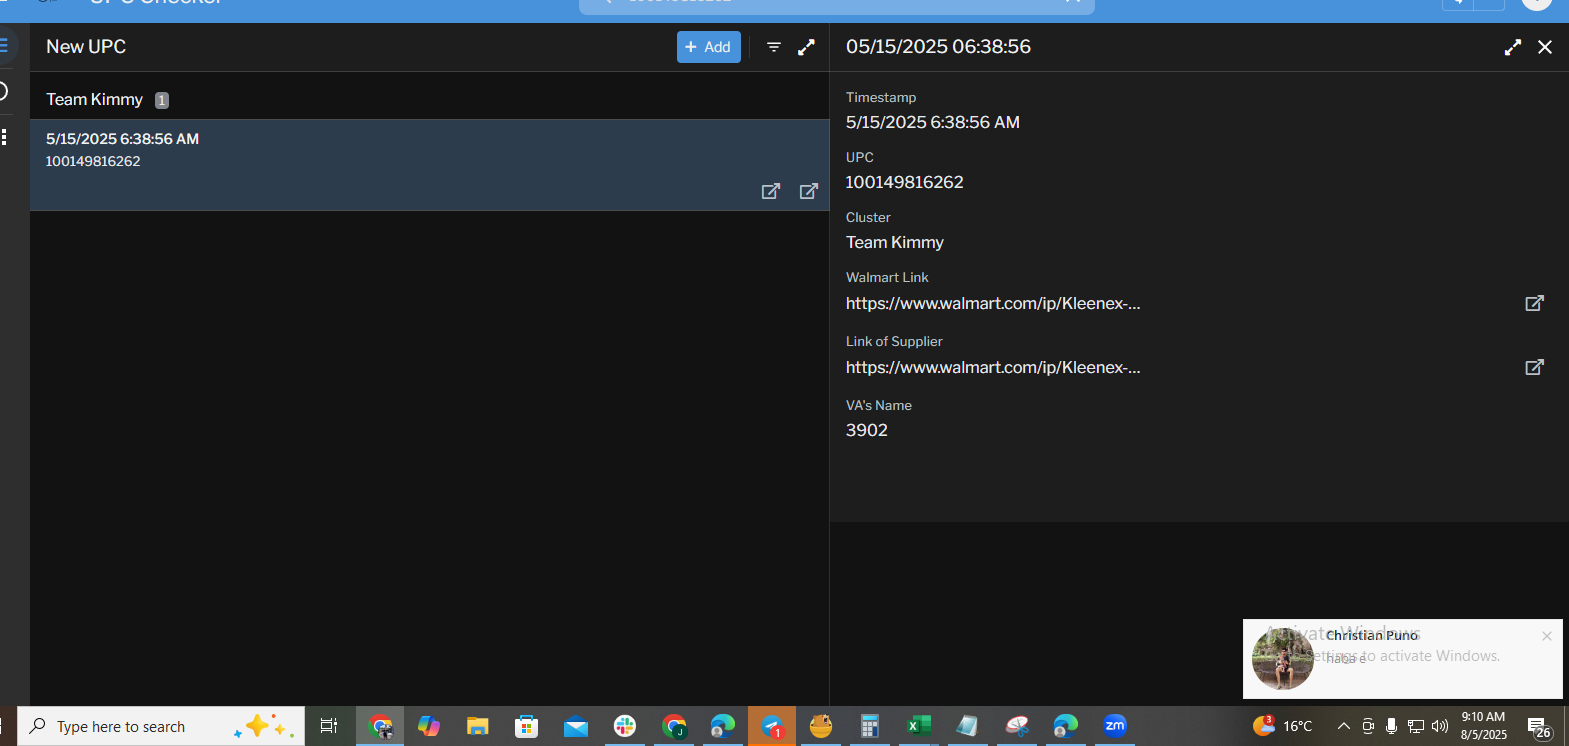This screenshot has height=746, width=1569.
Task: Click the Walmart Link URL text
Action: 992,304
